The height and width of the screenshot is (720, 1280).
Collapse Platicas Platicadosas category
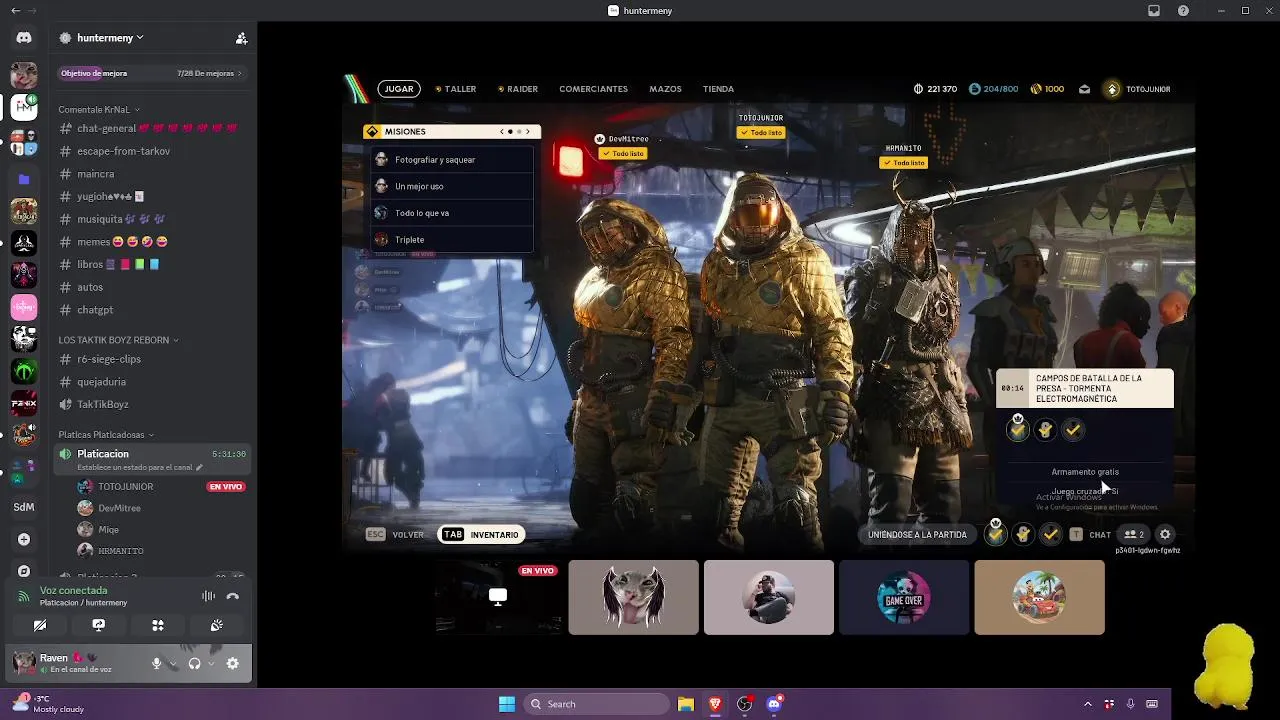click(107, 435)
